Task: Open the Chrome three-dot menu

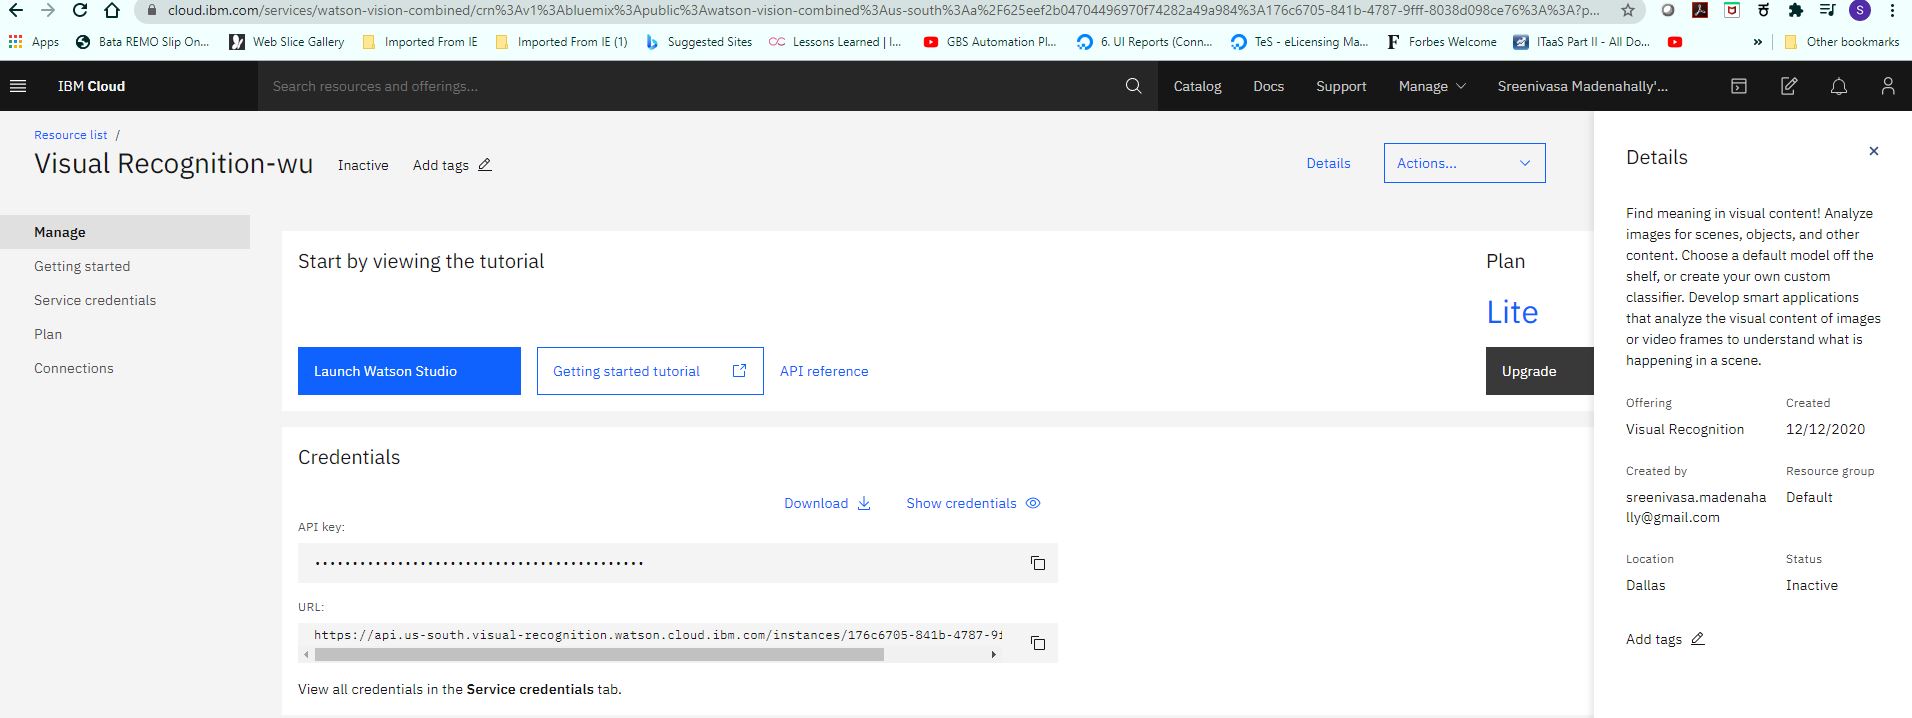Action: click(x=1893, y=10)
